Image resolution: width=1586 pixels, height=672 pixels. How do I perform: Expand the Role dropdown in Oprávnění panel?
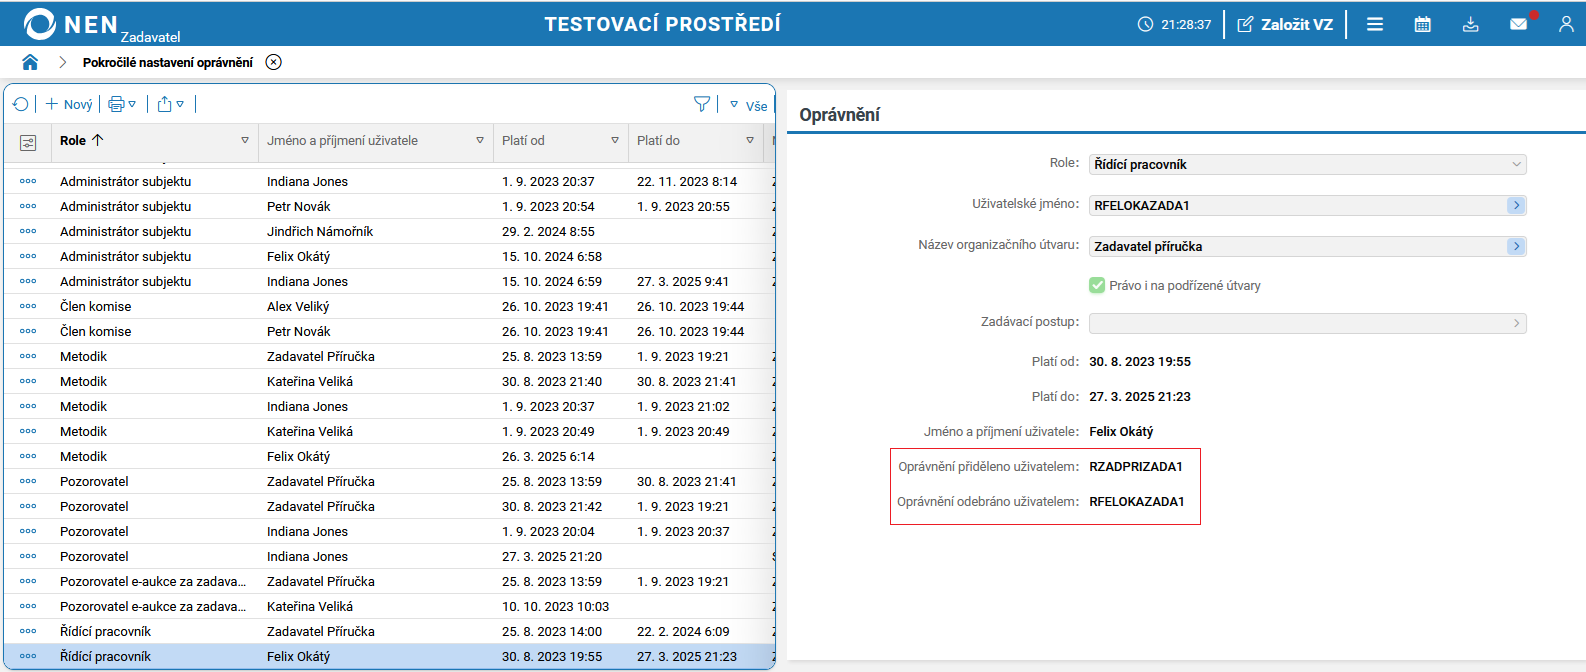click(1516, 164)
